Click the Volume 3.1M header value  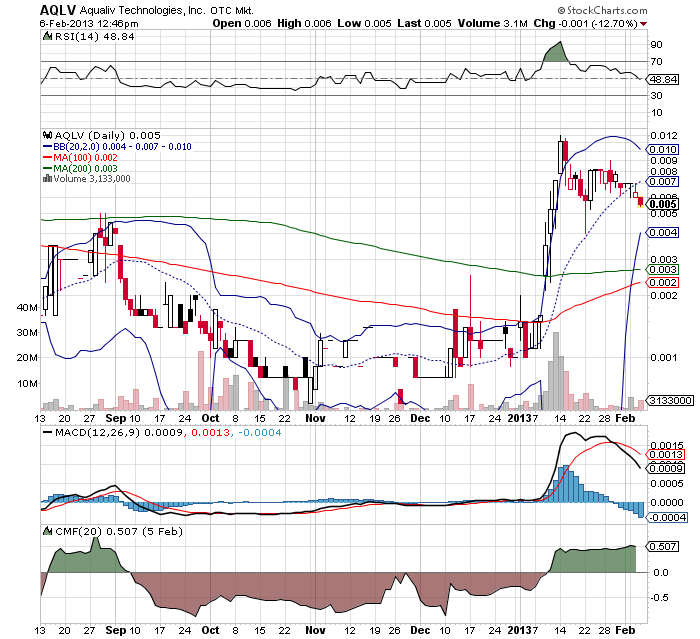(492, 23)
